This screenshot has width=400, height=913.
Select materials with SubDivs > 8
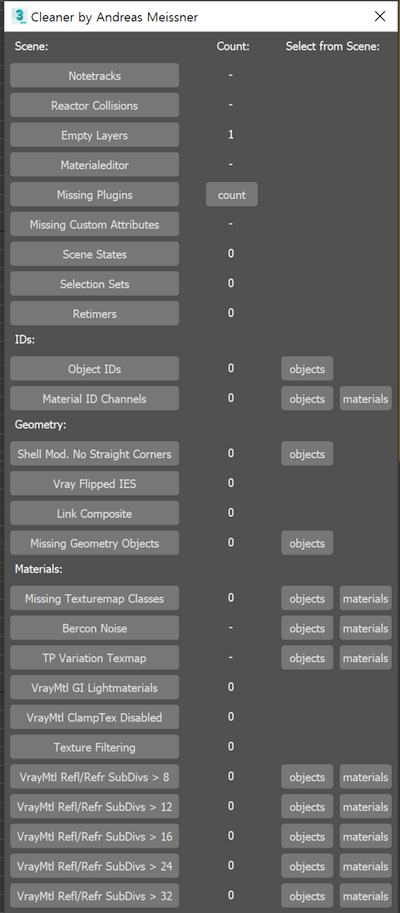pyautogui.click(x=366, y=776)
